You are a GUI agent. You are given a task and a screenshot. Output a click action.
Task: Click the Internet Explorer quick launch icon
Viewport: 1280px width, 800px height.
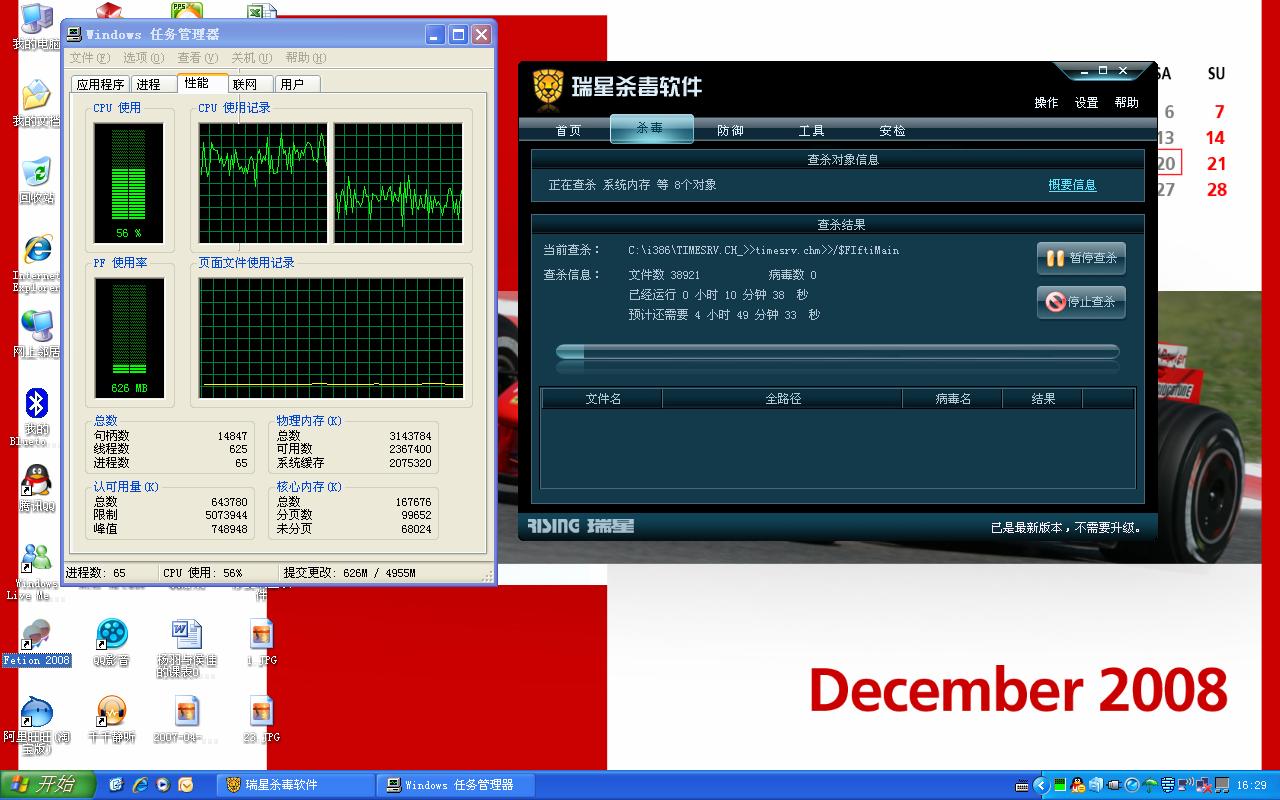(x=140, y=785)
